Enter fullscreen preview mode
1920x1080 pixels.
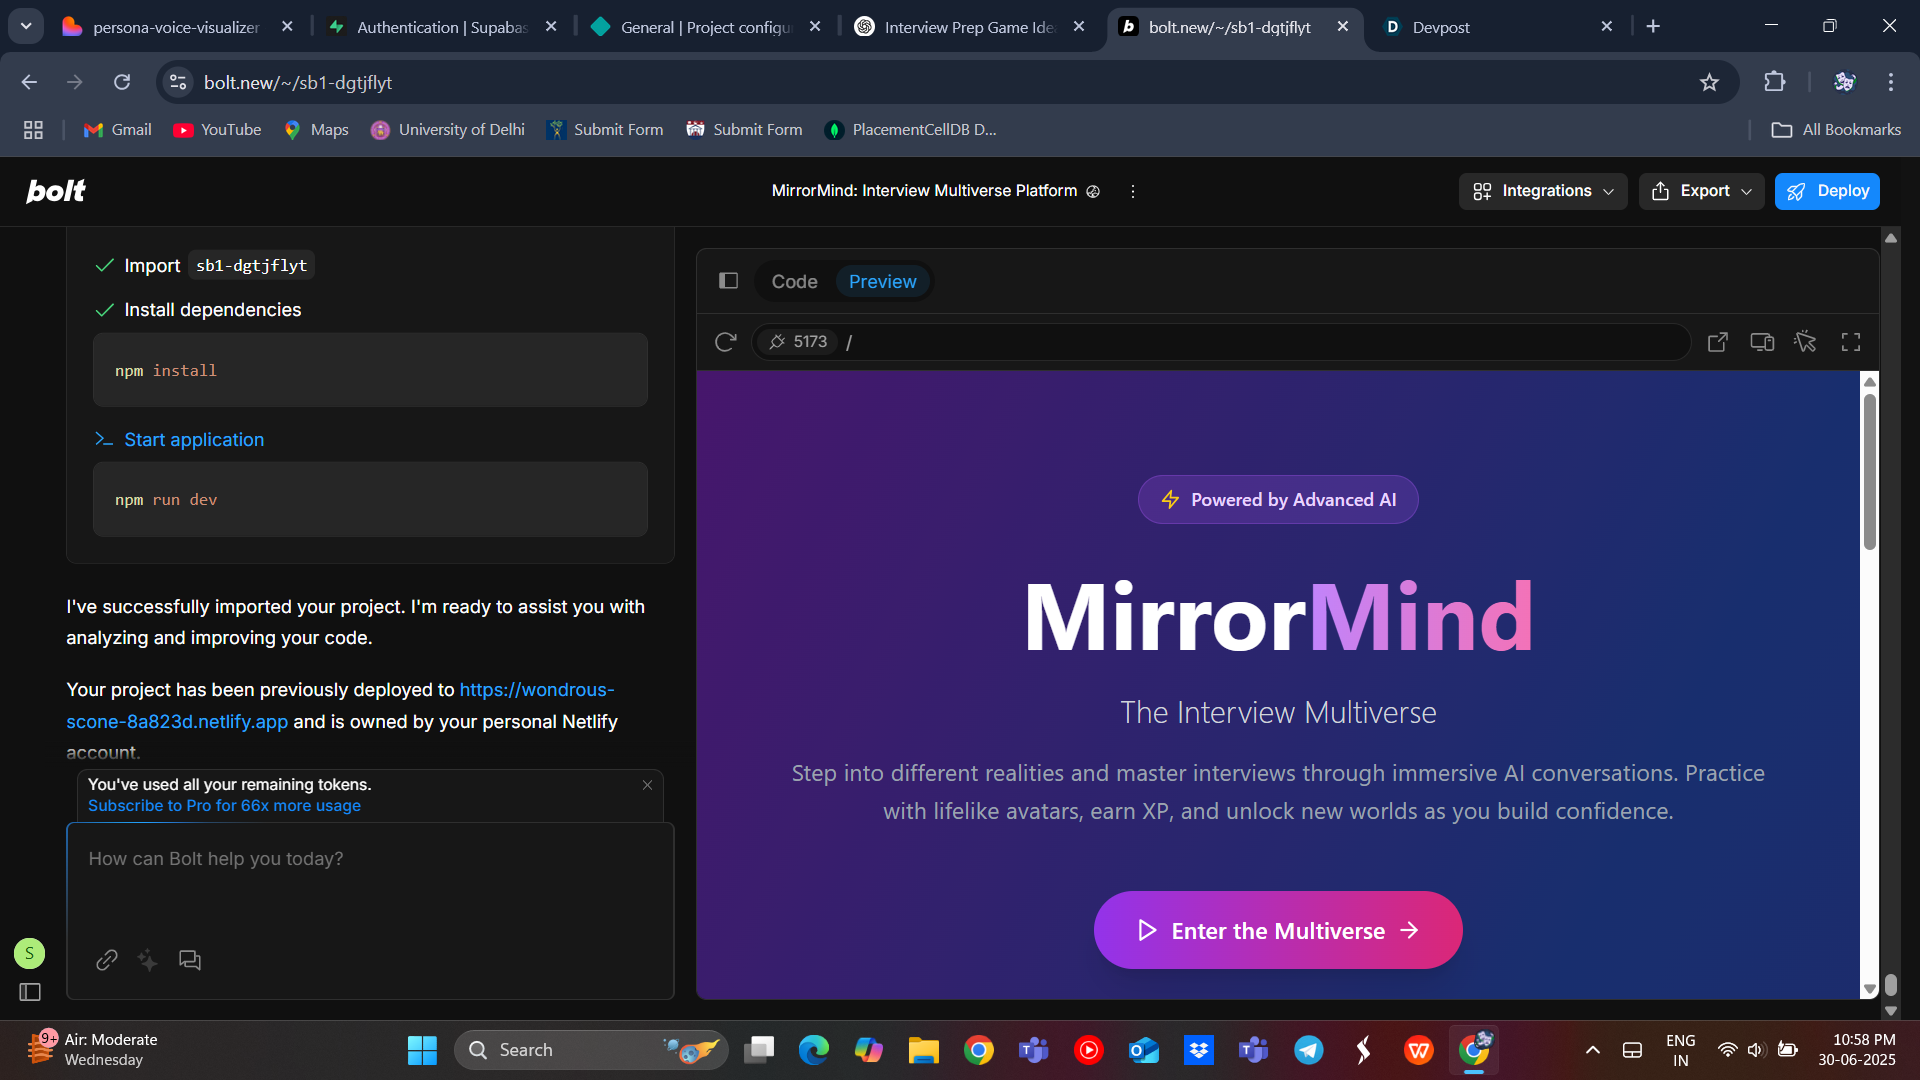1851,342
